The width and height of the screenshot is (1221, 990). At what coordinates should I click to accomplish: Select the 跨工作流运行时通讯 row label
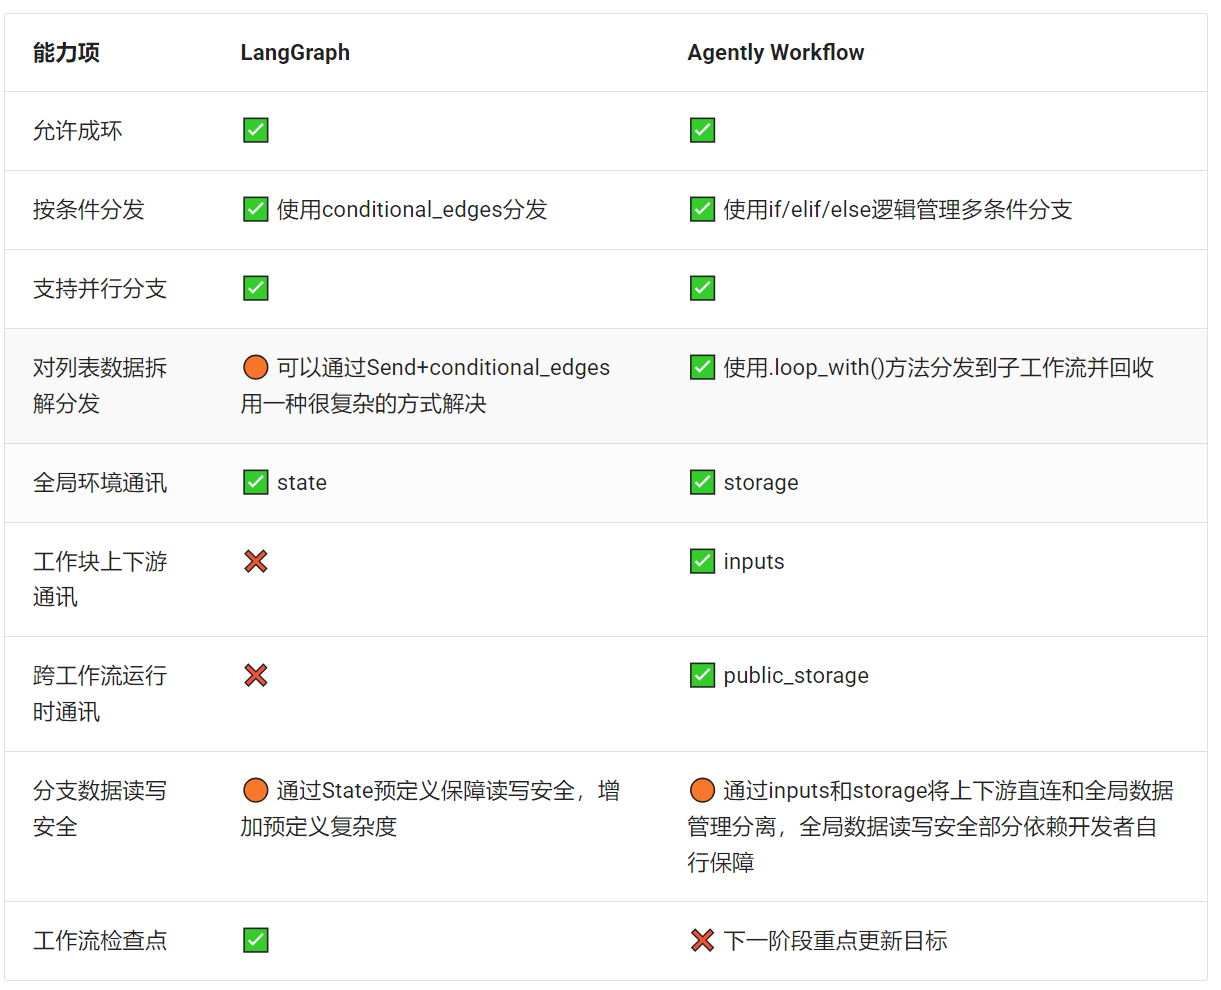click(100, 694)
